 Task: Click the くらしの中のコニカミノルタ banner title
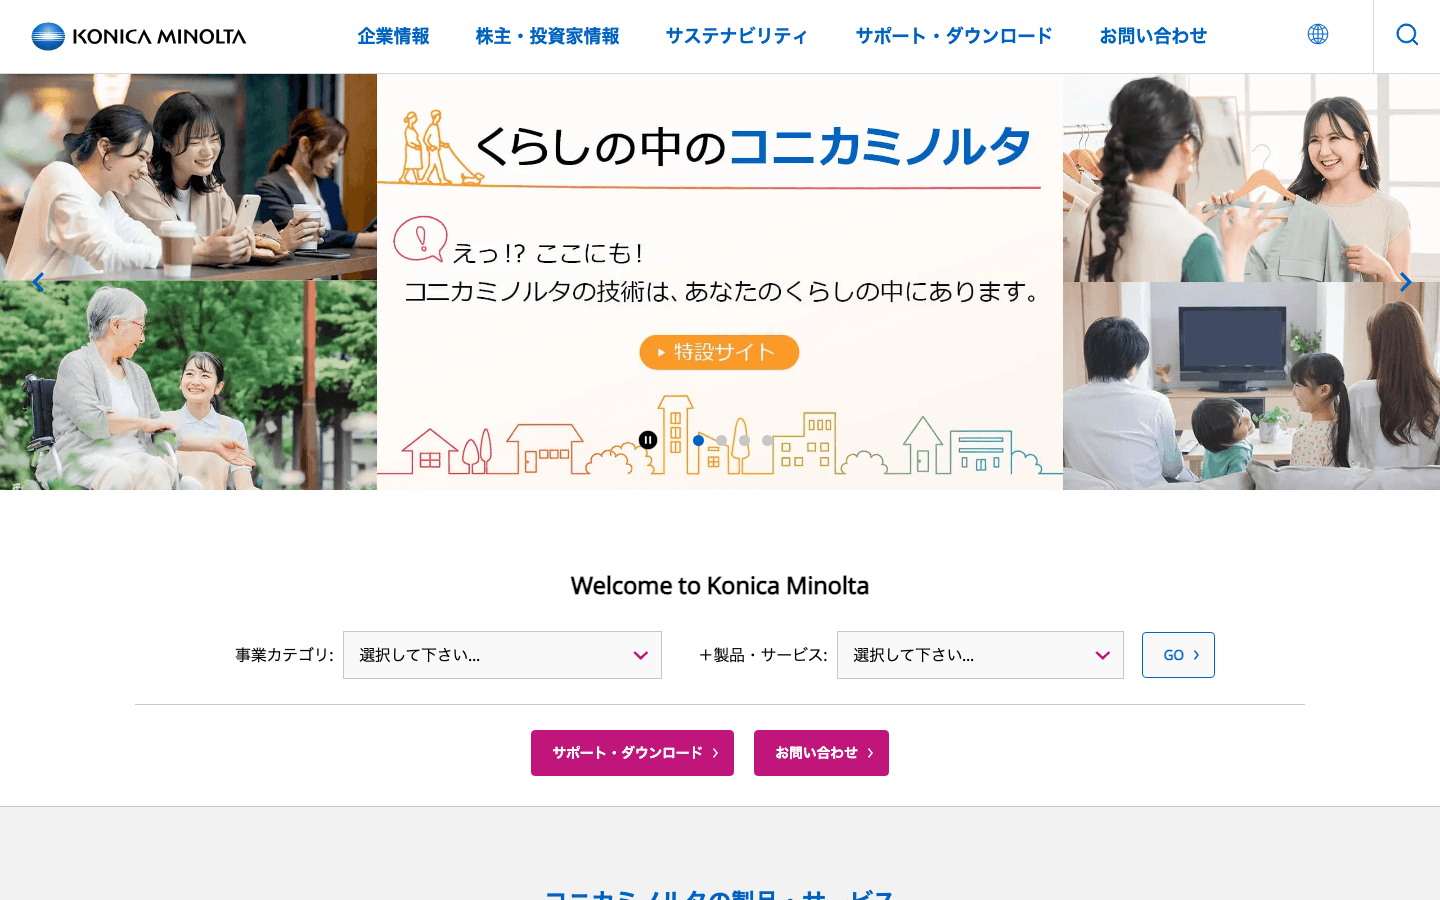pyautogui.click(x=752, y=147)
